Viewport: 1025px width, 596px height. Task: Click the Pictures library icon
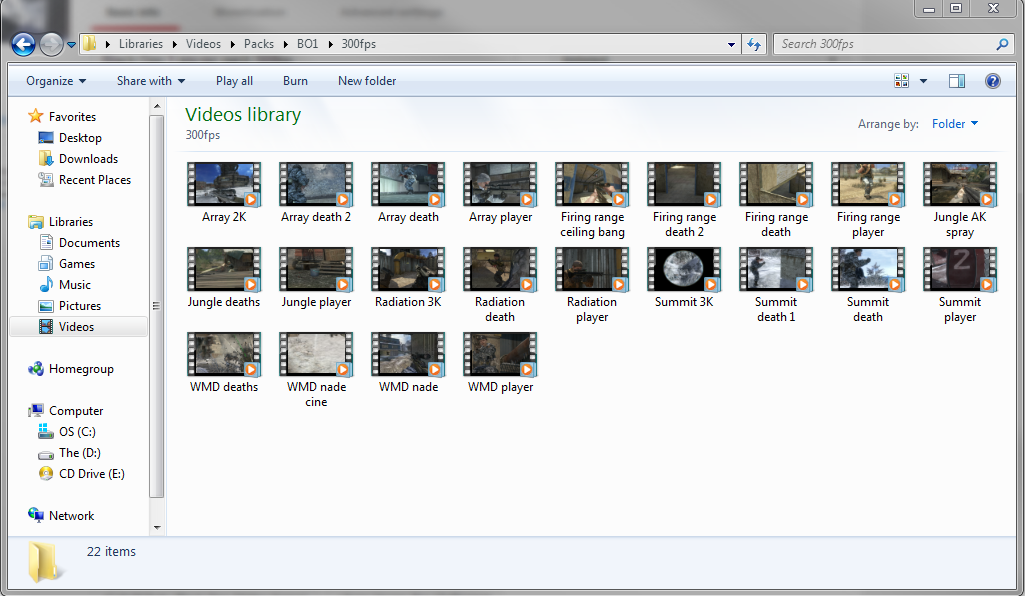point(46,306)
